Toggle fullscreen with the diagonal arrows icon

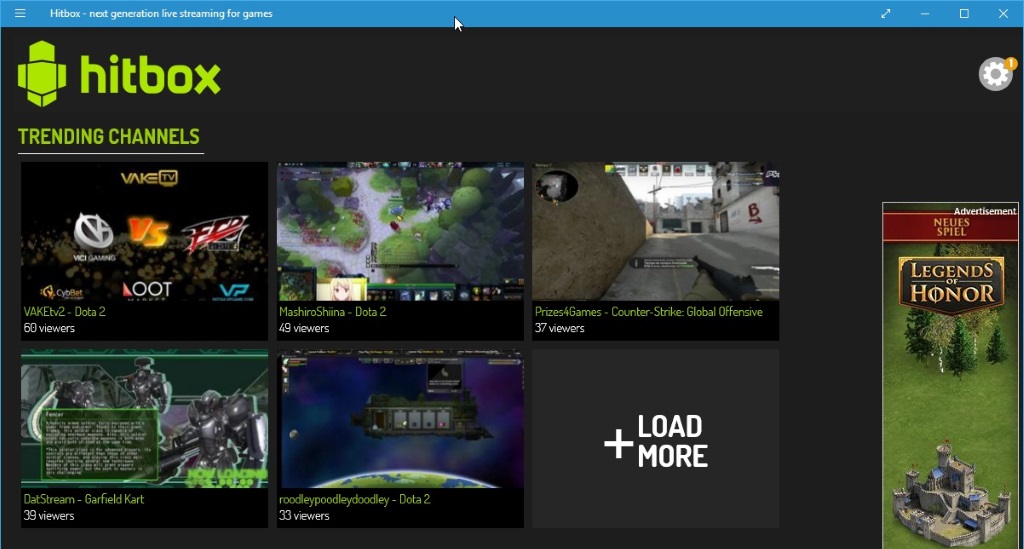click(x=886, y=13)
